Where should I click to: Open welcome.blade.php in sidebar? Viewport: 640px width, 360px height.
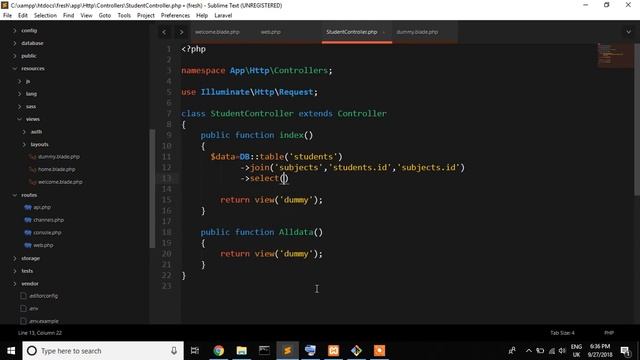(x=60, y=182)
